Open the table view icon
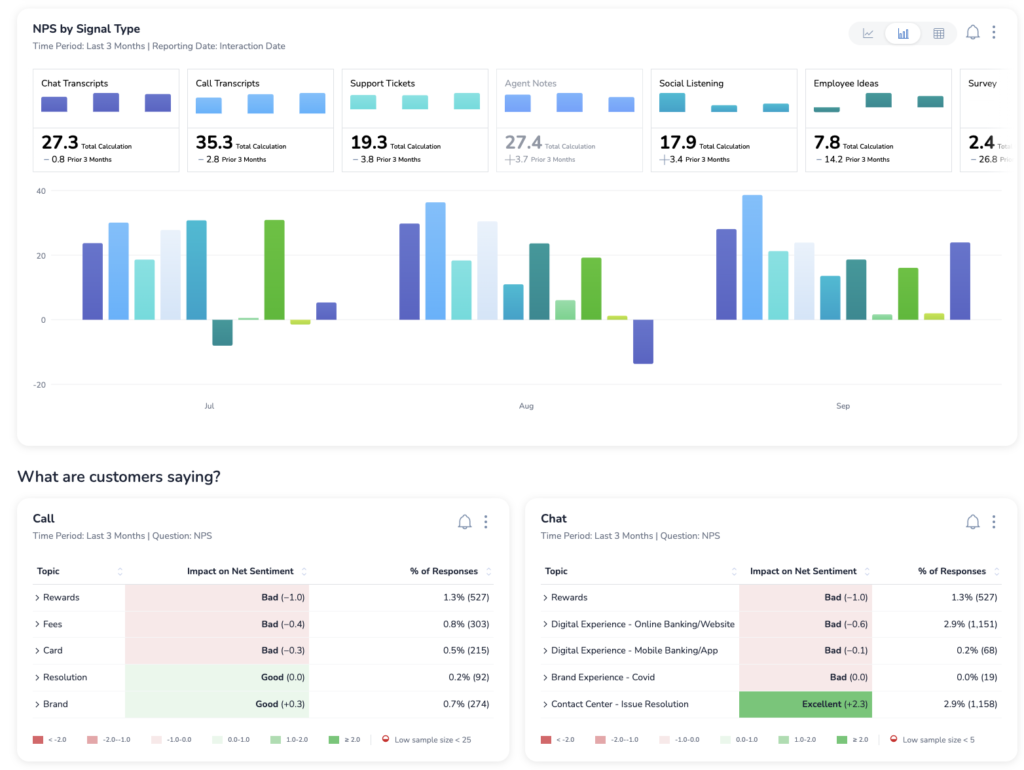 click(938, 32)
